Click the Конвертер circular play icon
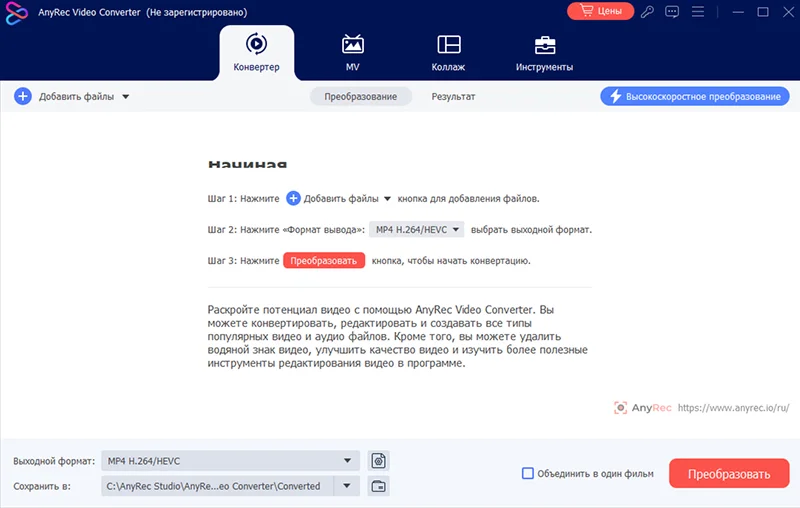The height and width of the screenshot is (508, 800). pyautogui.click(x=257, y=44)
